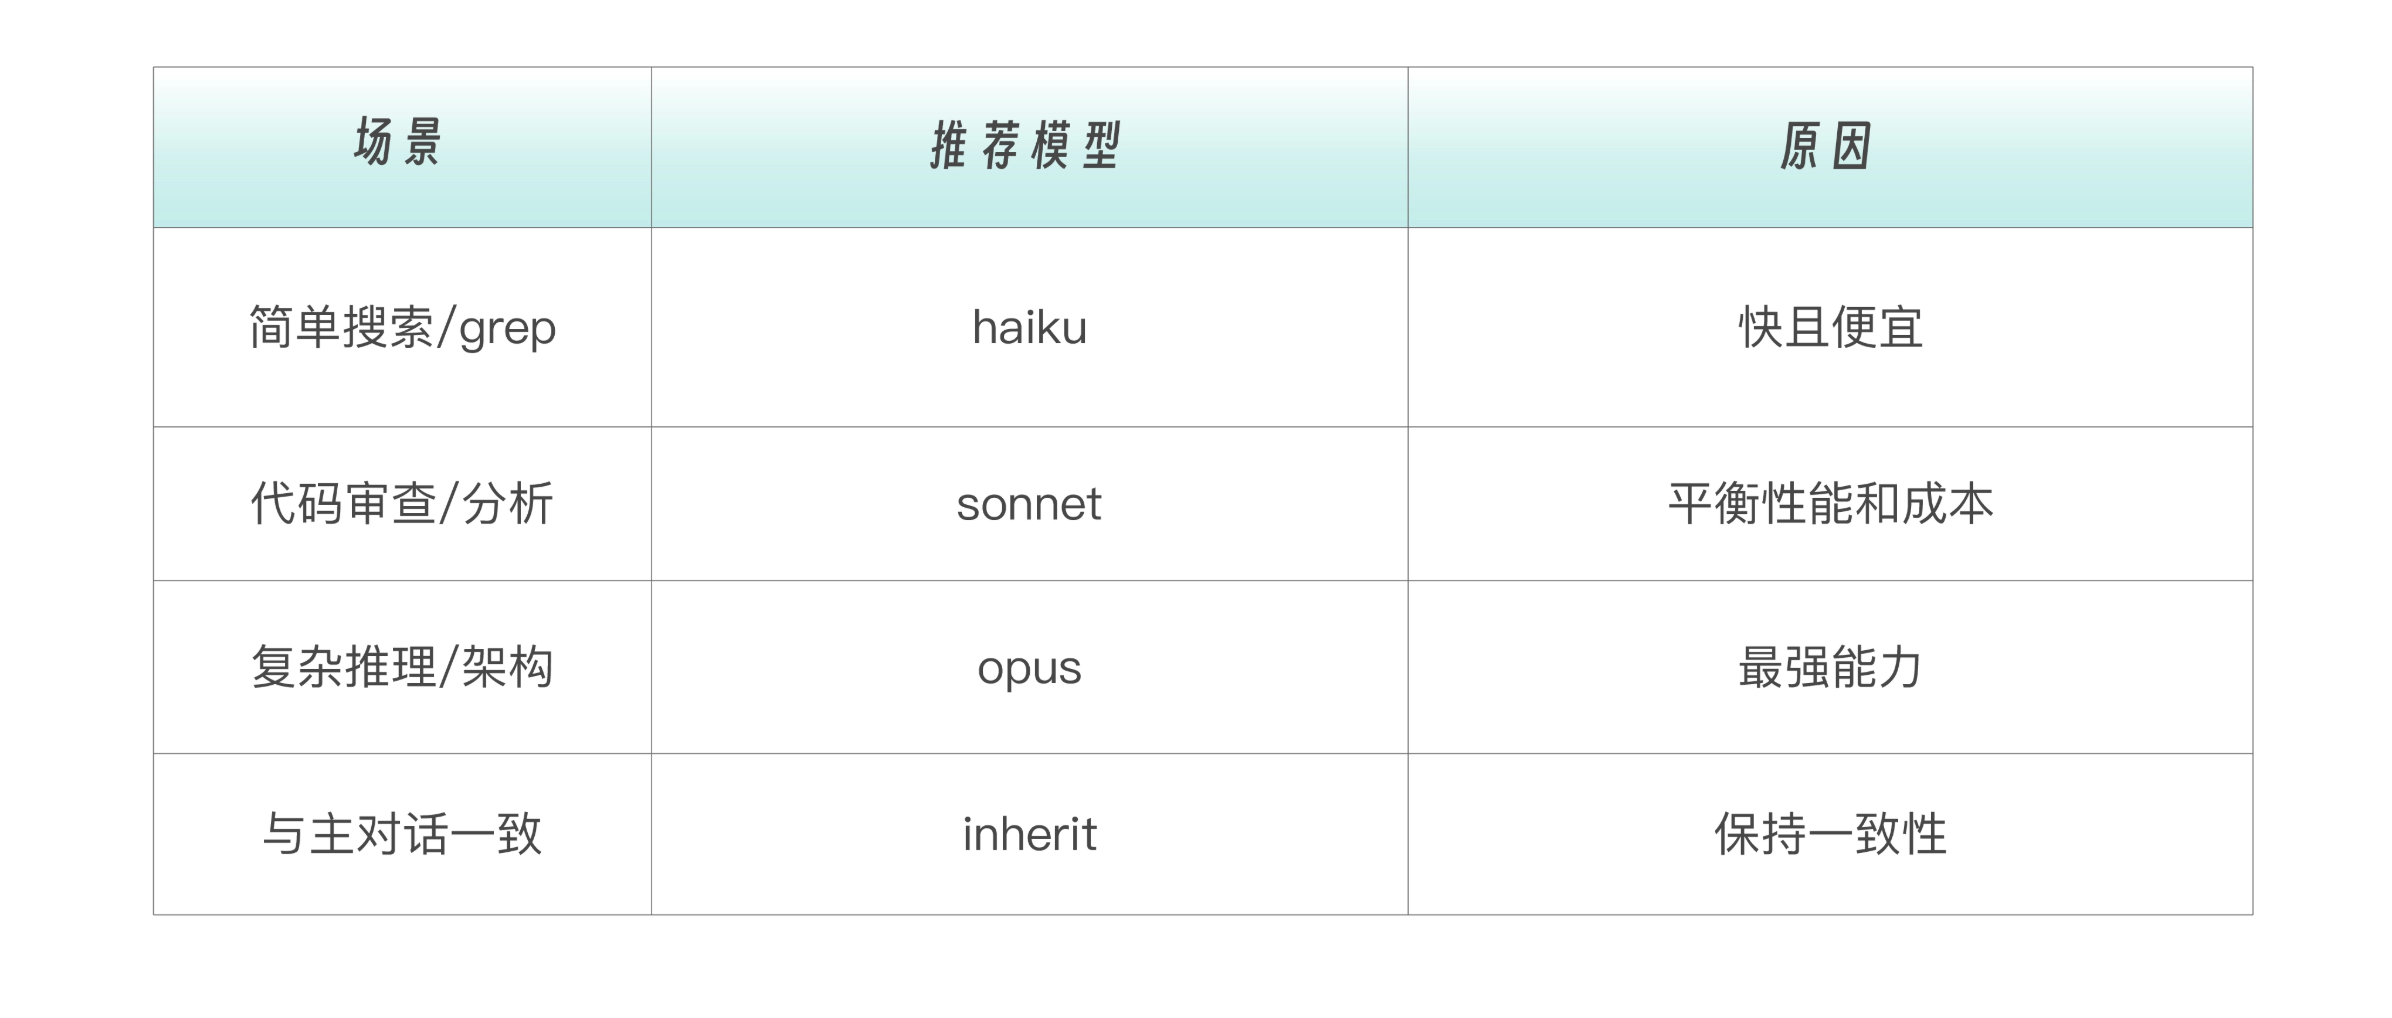
Task: Click the 复杂推理 text
Action: (x=343, y=667)
